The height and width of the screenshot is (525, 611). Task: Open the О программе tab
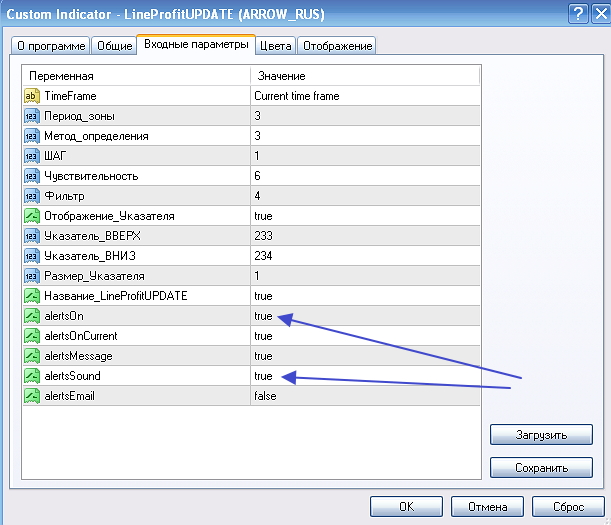pyautogui.click(x=51, y=46)
